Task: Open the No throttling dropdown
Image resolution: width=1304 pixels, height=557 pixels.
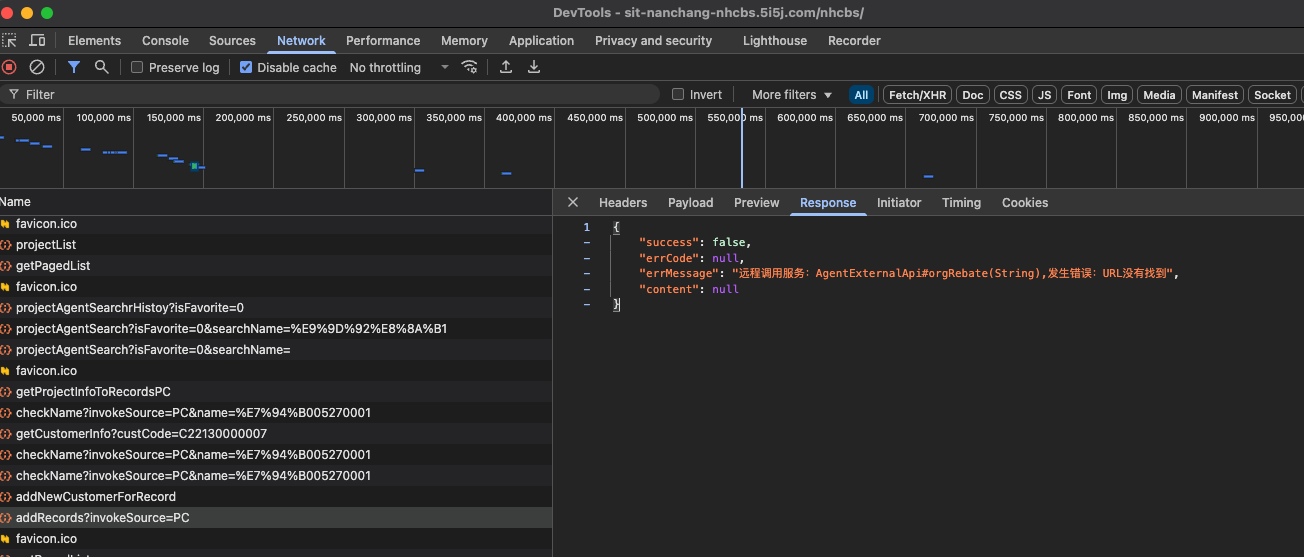Action: (399, 68)
